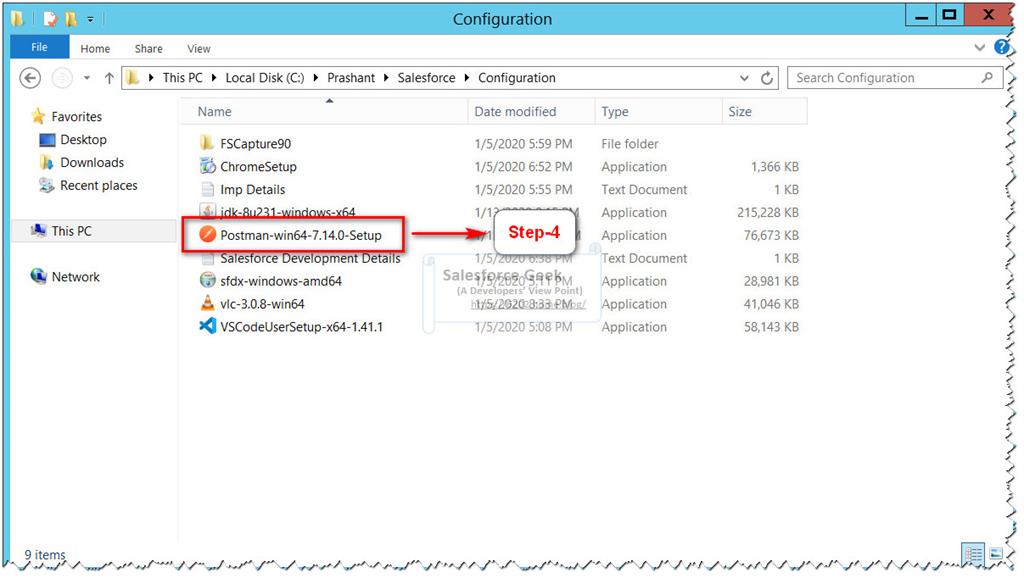Expand the ribbon with the chevron arrow
1024x578 pixels.
980,47
